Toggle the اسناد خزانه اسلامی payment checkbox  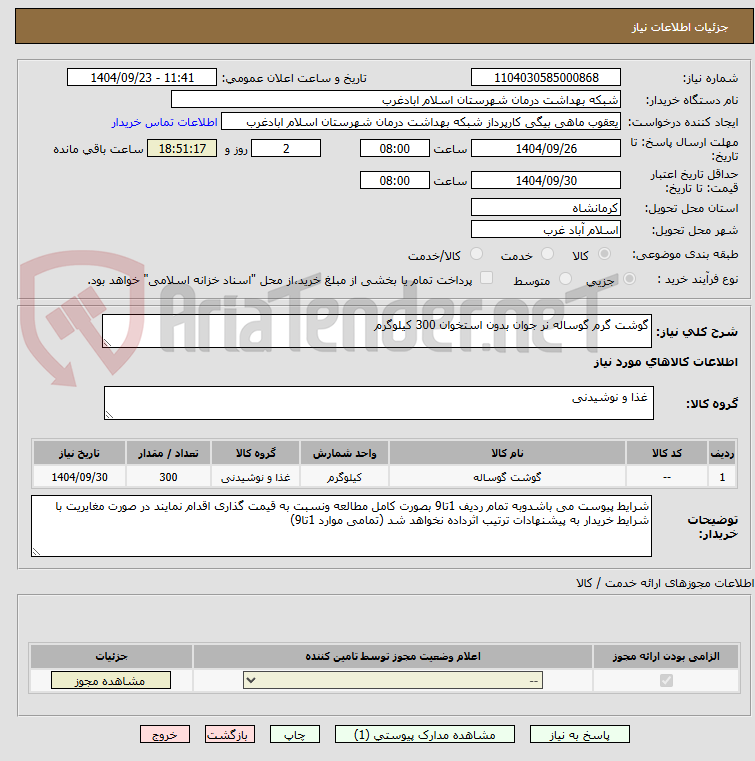pos(486,278)
